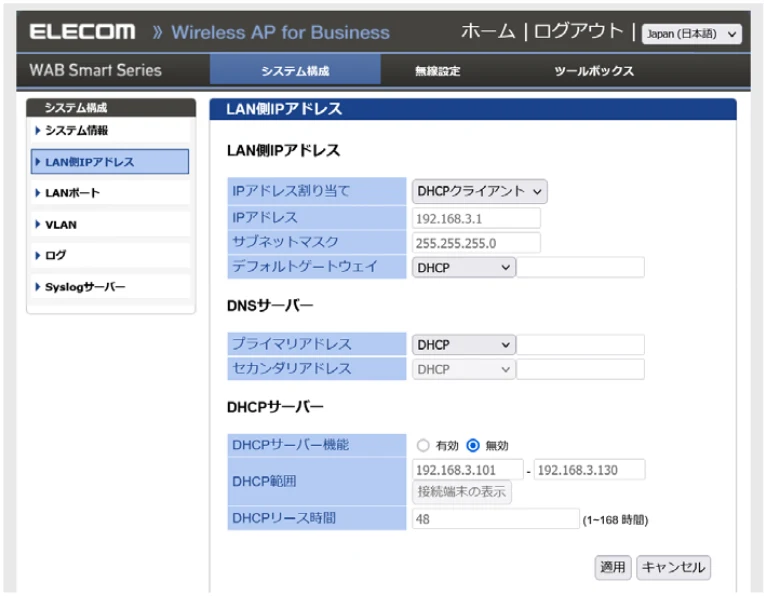Select LAN側IPアドレス in the sidebar
The width and height of the screenshot is (767, 596).
(110, 161)
